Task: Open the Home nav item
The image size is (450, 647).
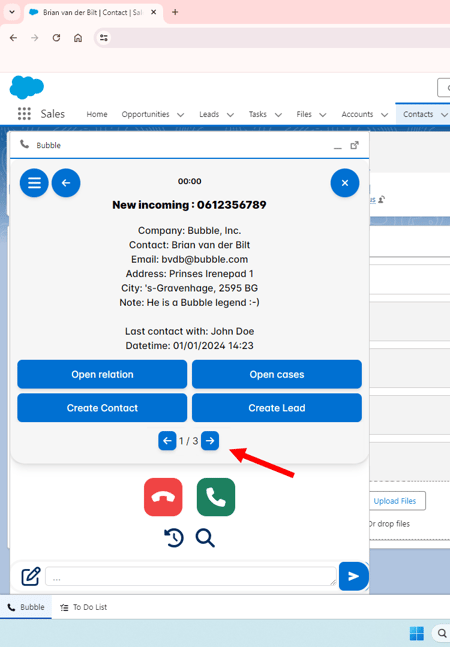Action: (x=97, y=114)
